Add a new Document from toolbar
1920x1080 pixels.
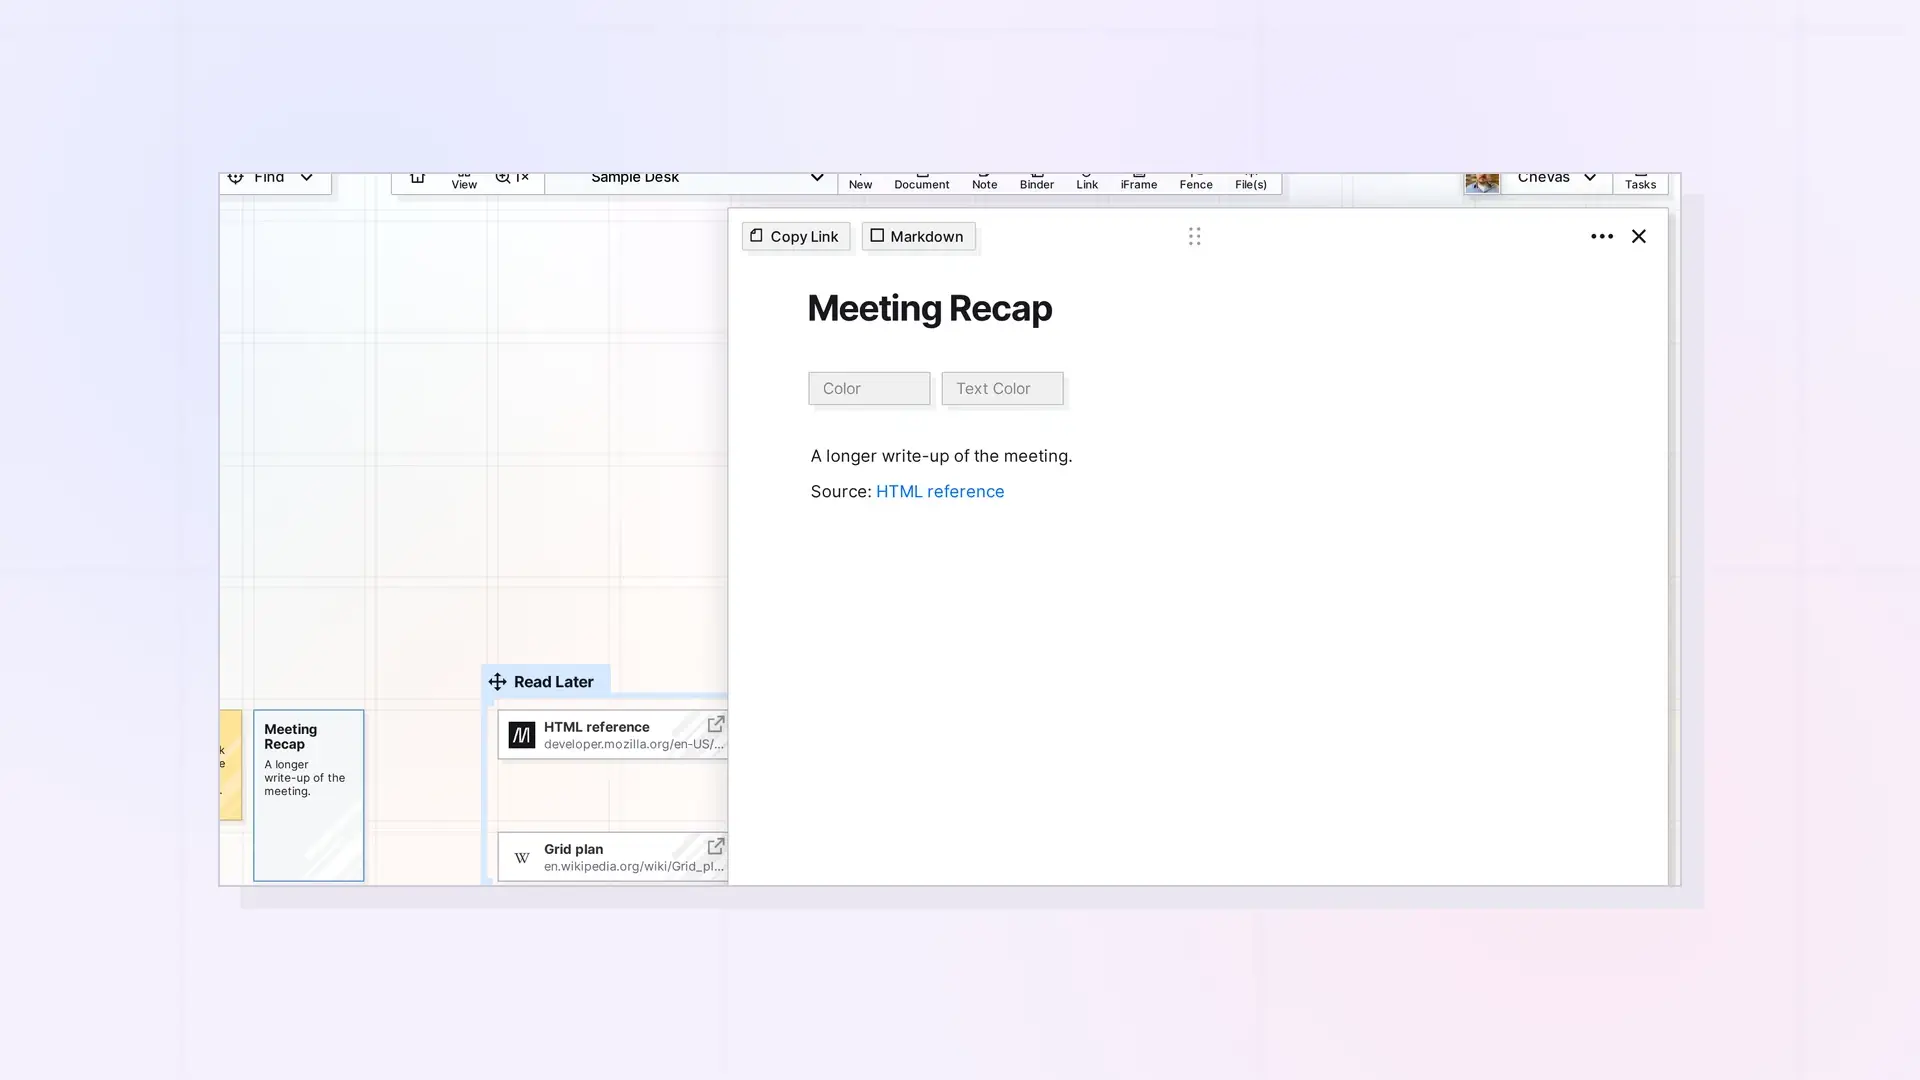pos(921,182)
